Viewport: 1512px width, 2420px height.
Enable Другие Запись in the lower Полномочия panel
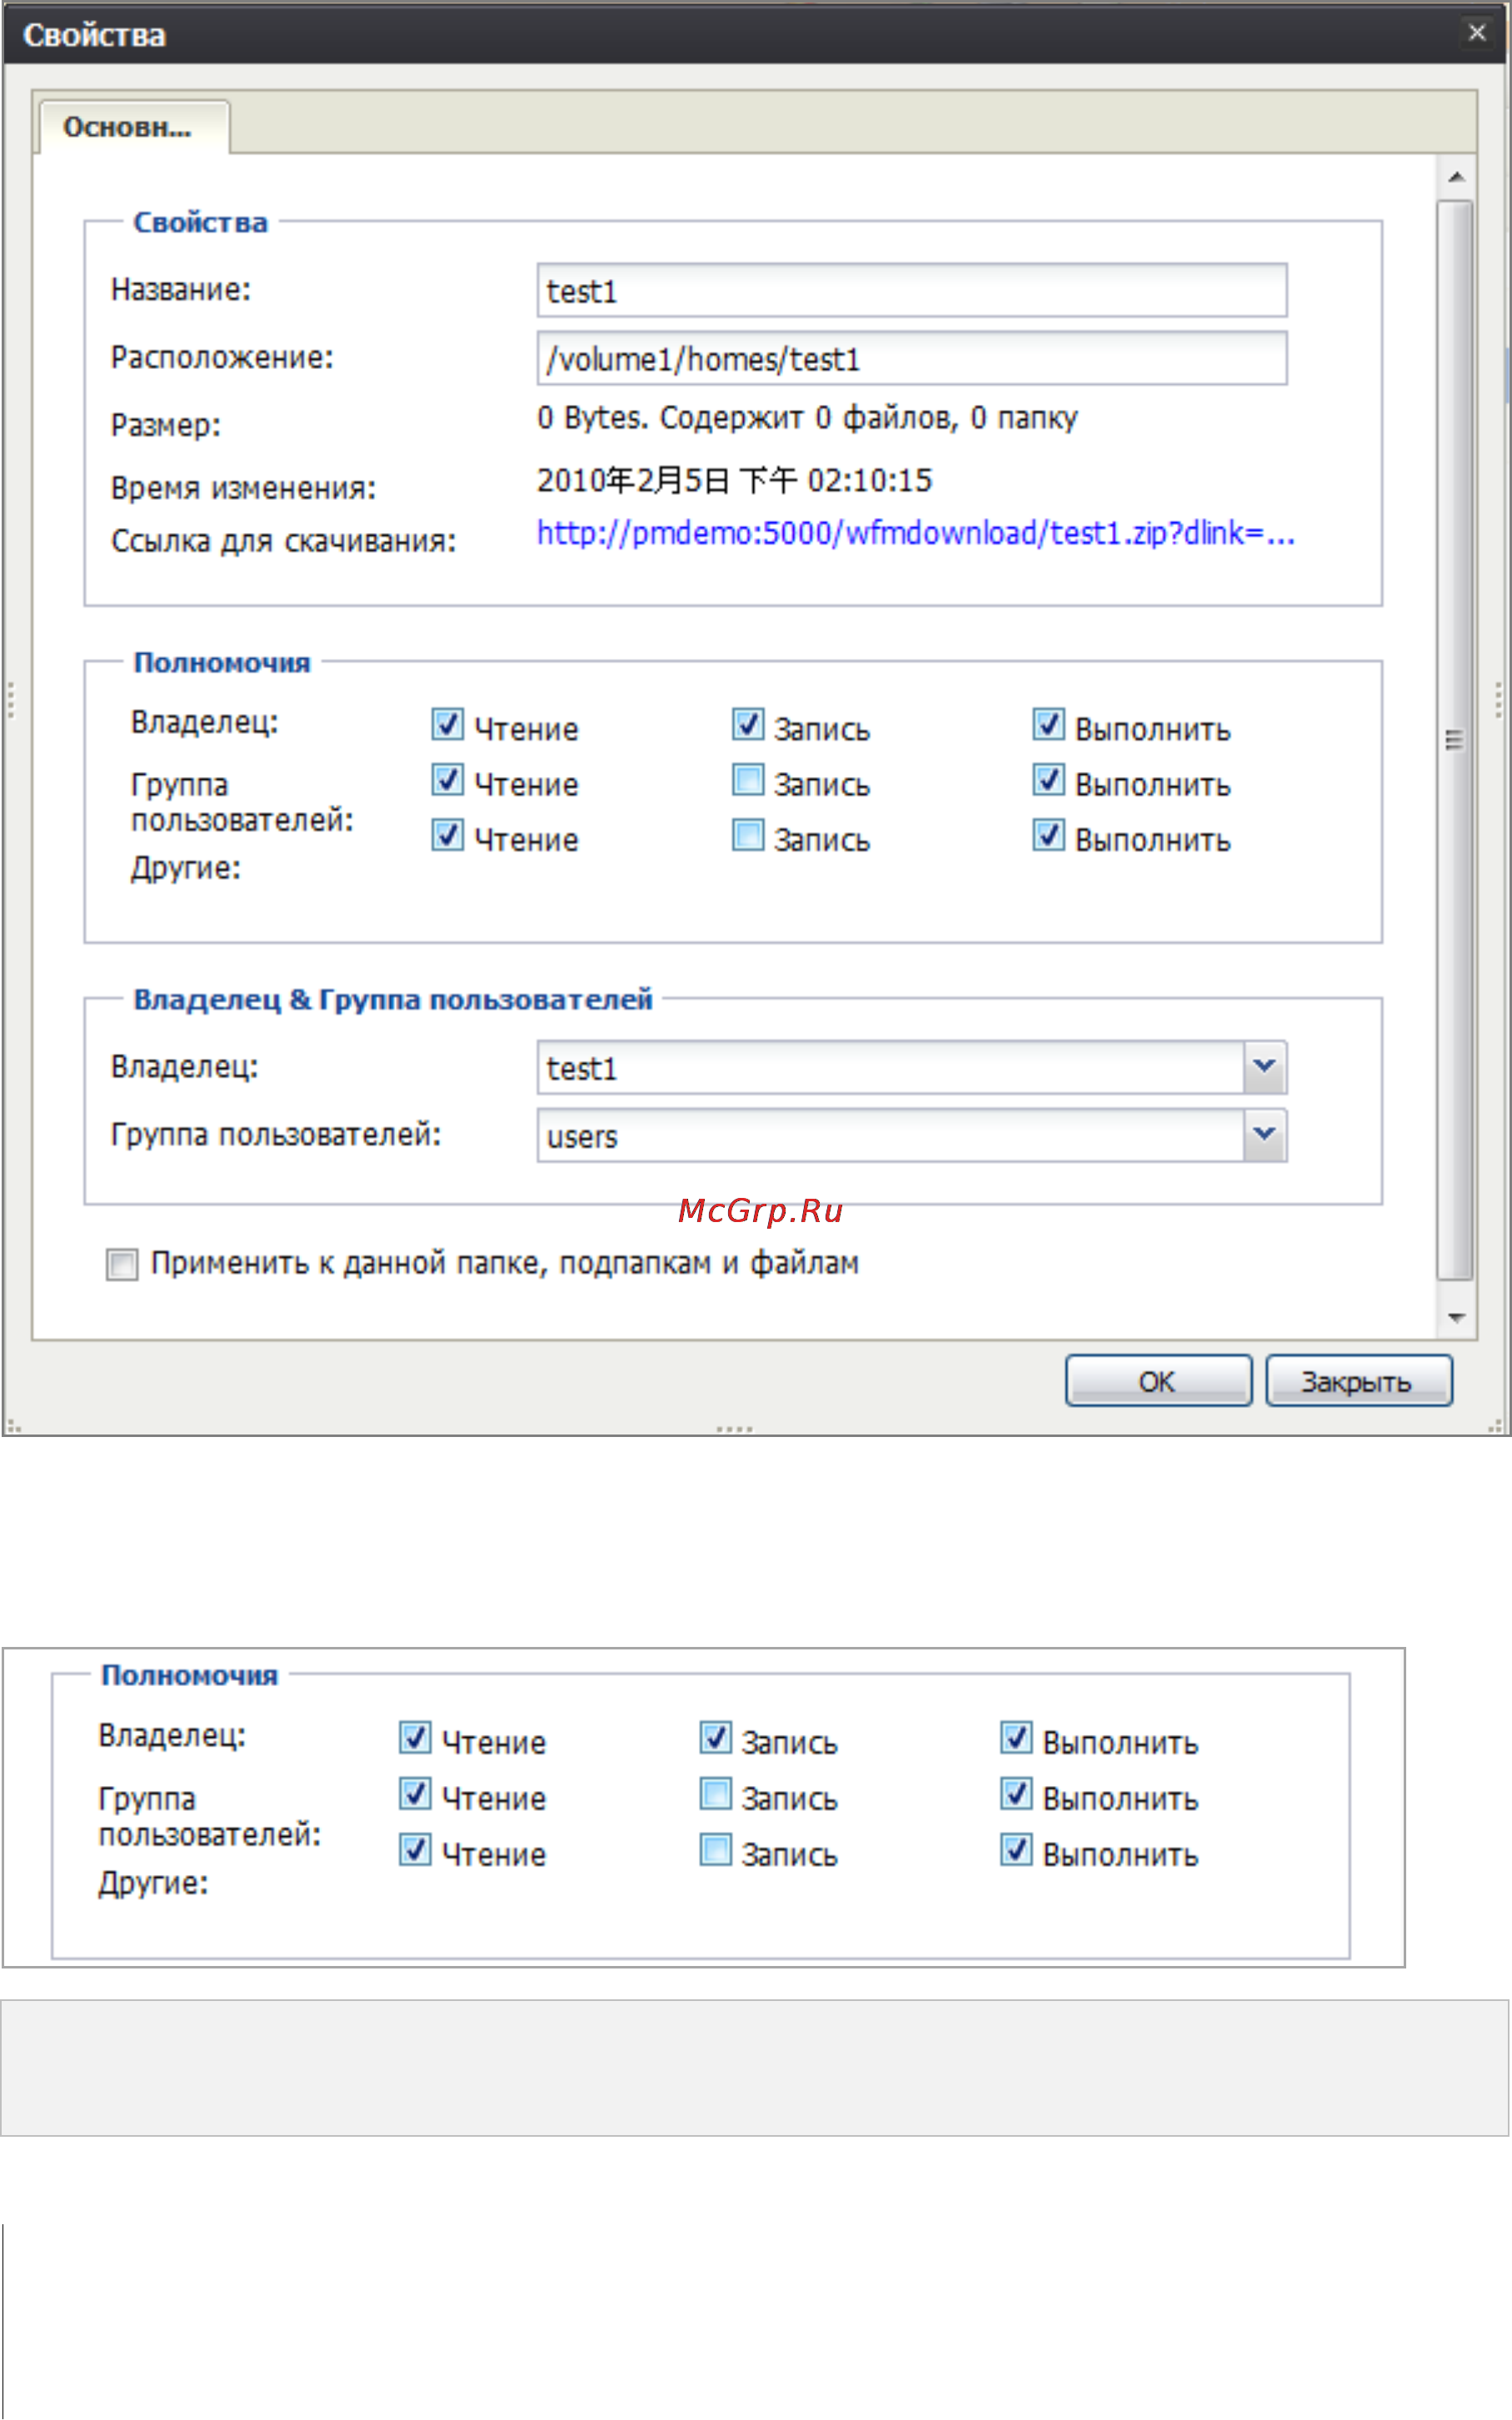[715, 1849]
